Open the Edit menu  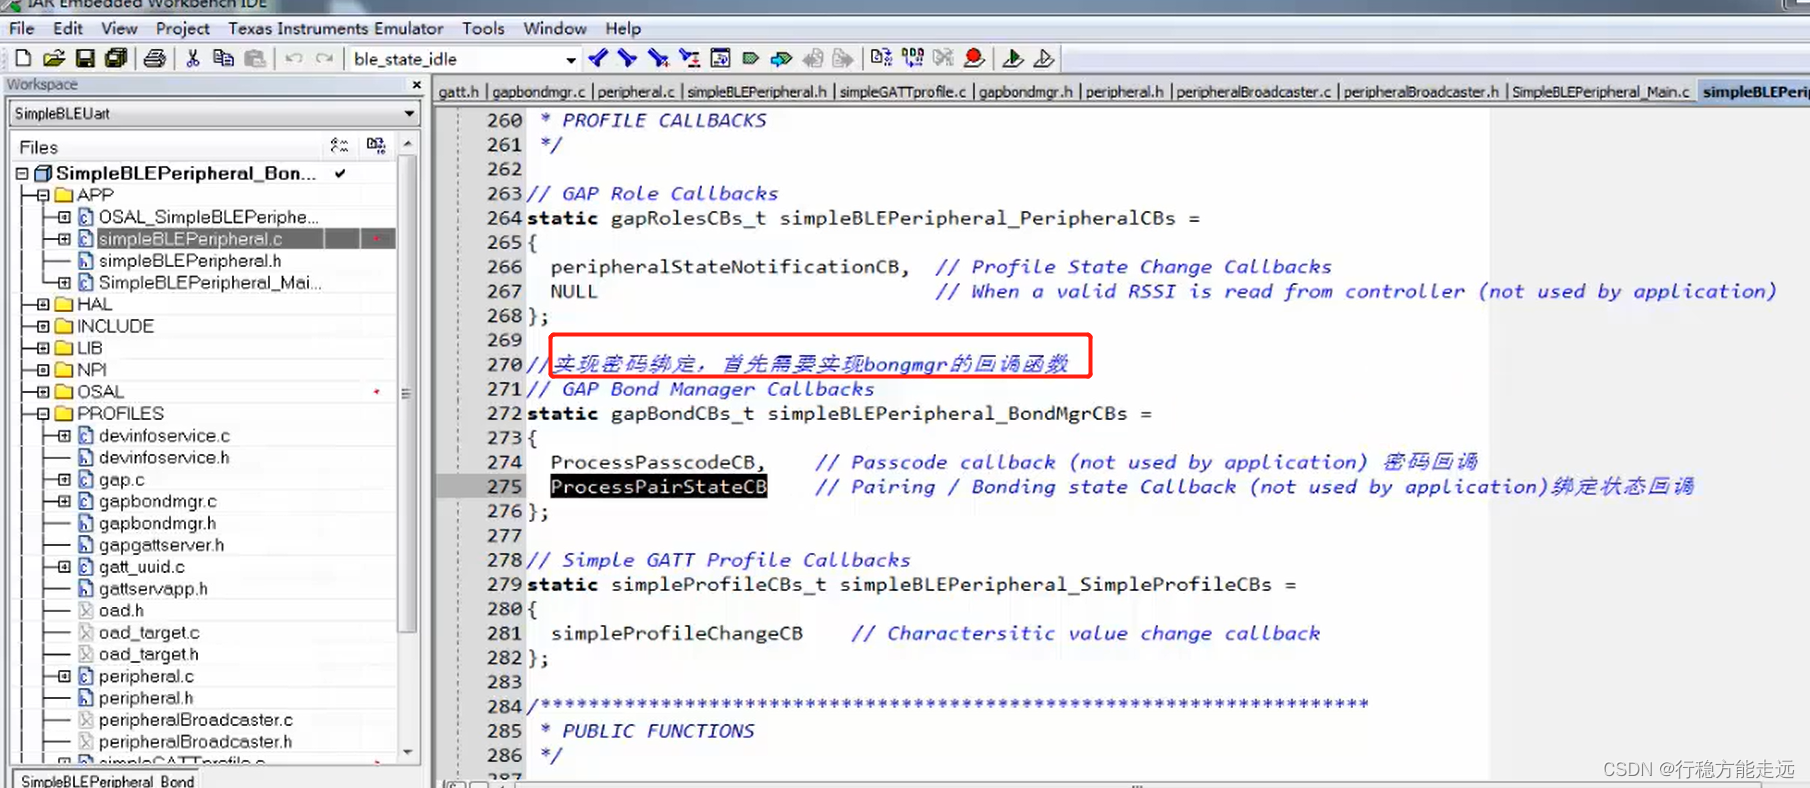[68, 29]
